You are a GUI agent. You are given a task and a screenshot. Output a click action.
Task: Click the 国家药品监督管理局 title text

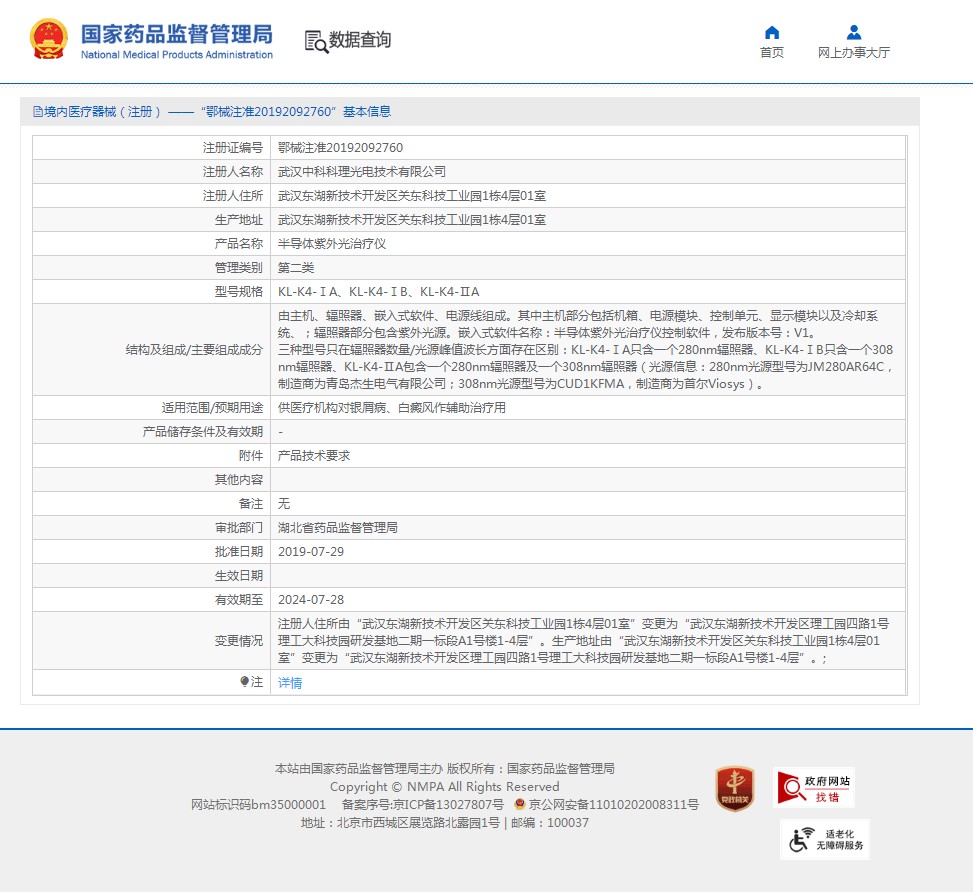click(177, 34)
